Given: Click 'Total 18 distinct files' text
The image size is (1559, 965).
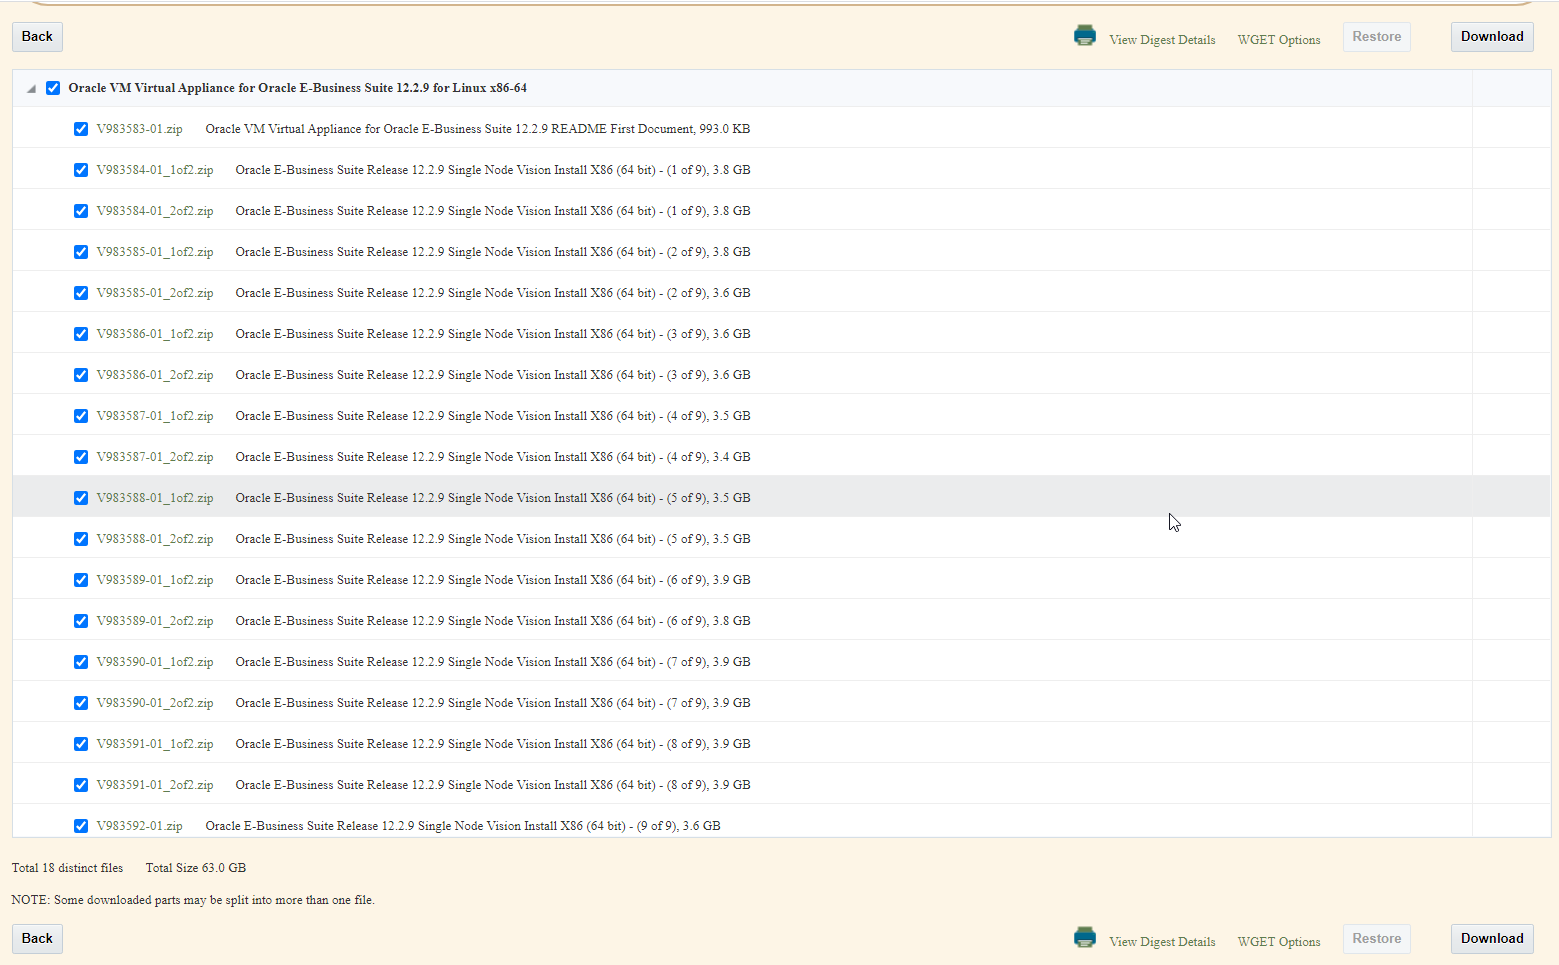Looking at the screenshot, I should click(67, 868).
